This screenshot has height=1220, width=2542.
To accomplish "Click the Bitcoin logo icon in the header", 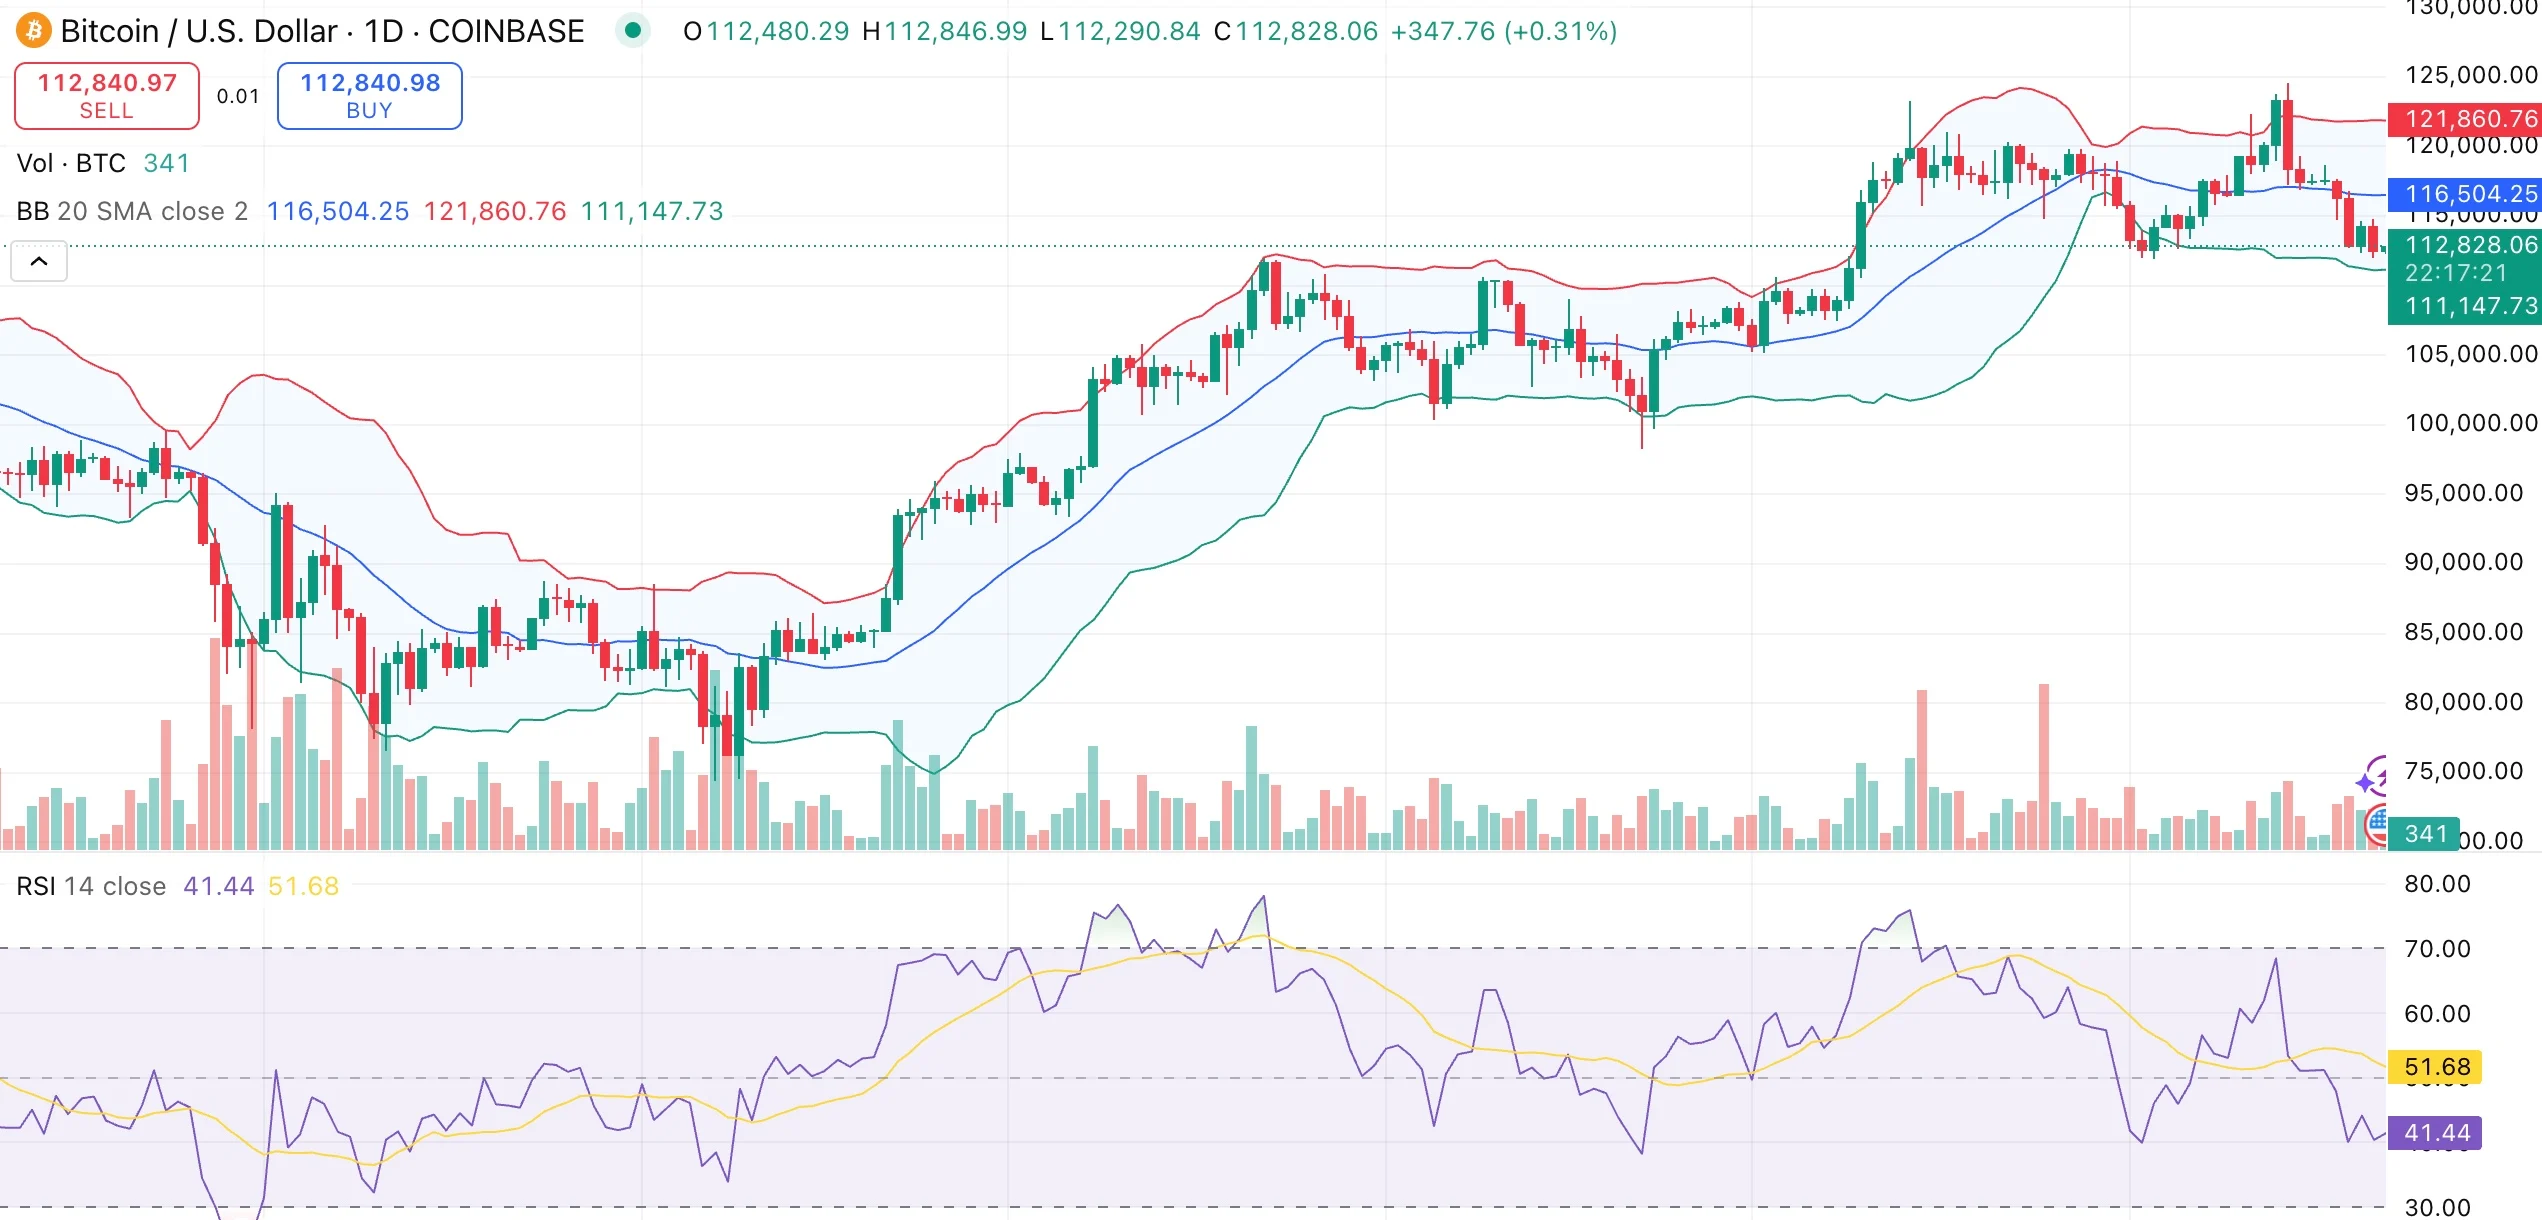I will (33, 31).
